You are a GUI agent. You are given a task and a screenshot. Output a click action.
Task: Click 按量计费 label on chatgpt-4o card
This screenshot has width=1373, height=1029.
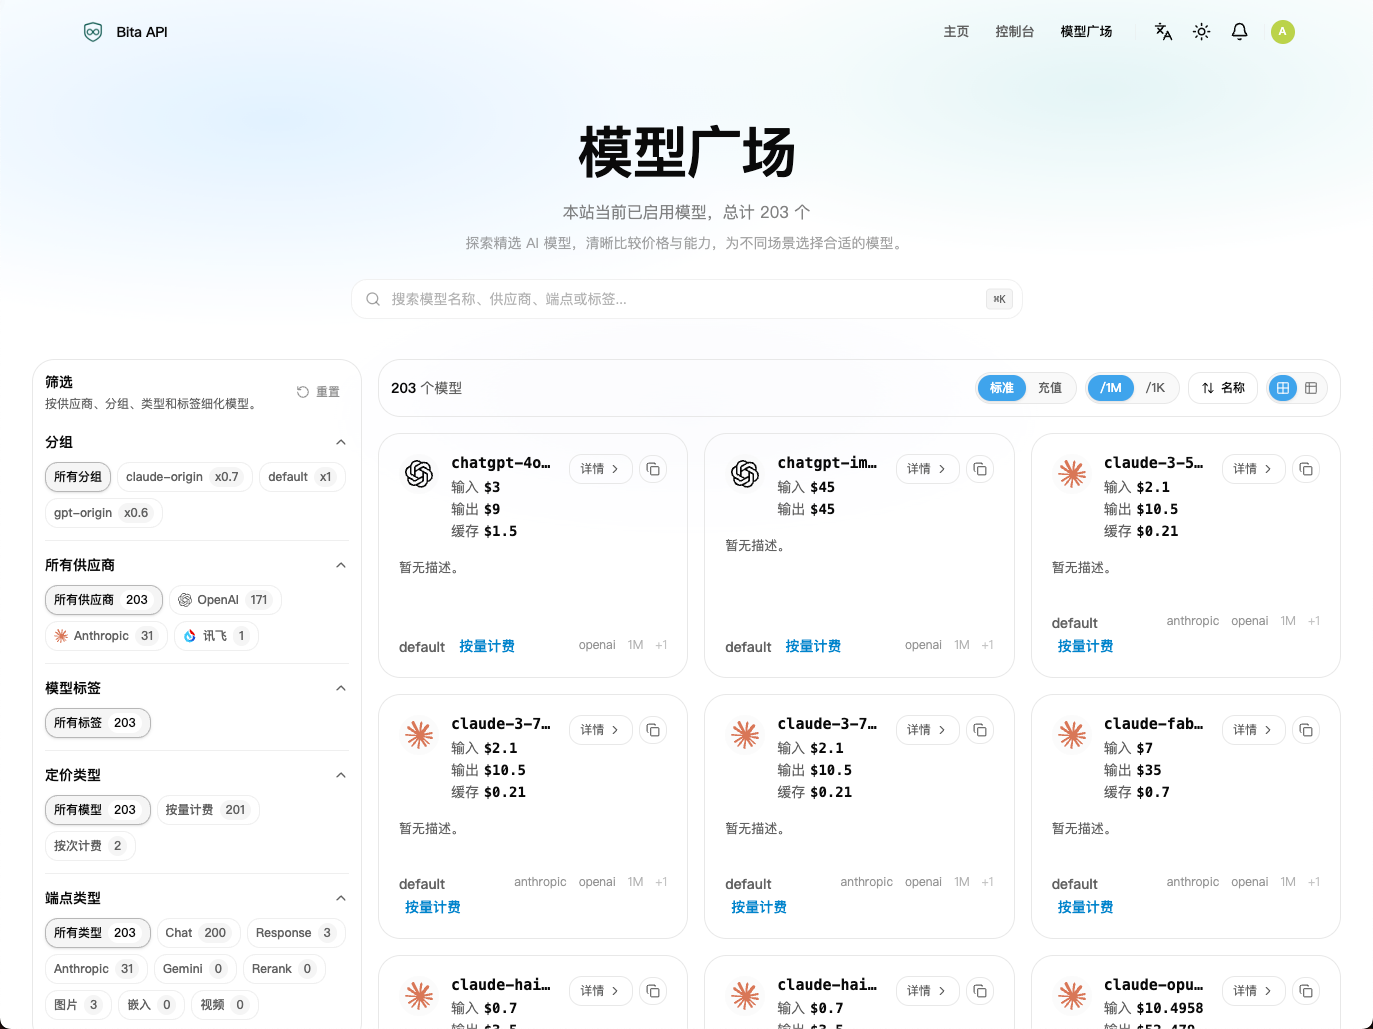(x=487, y=646)
